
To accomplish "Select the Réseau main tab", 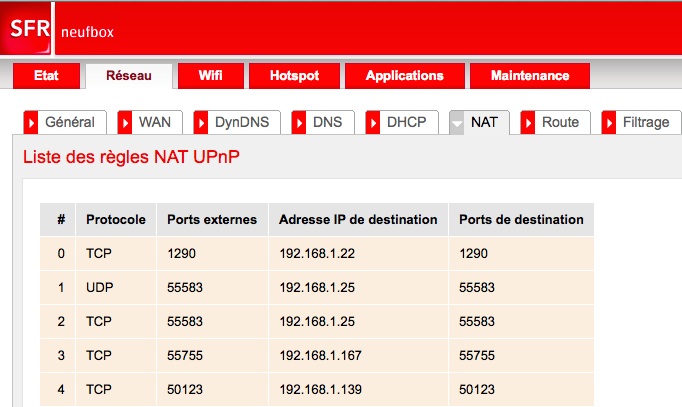I will tap(128, 76).
